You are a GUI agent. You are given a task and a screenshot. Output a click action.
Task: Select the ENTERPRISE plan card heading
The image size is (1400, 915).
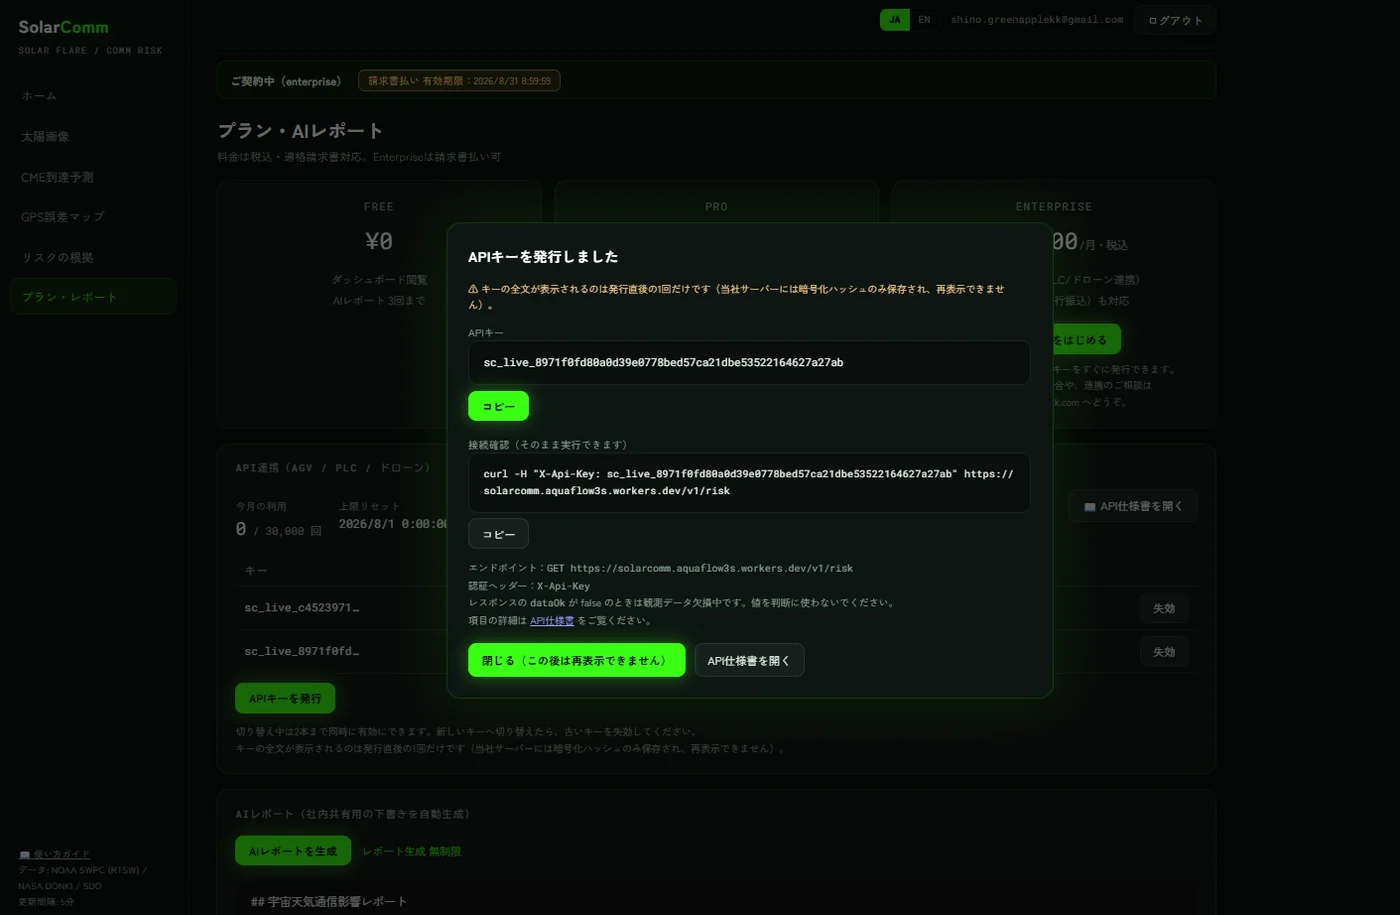pyautogui.click(x=1054, y=207)
